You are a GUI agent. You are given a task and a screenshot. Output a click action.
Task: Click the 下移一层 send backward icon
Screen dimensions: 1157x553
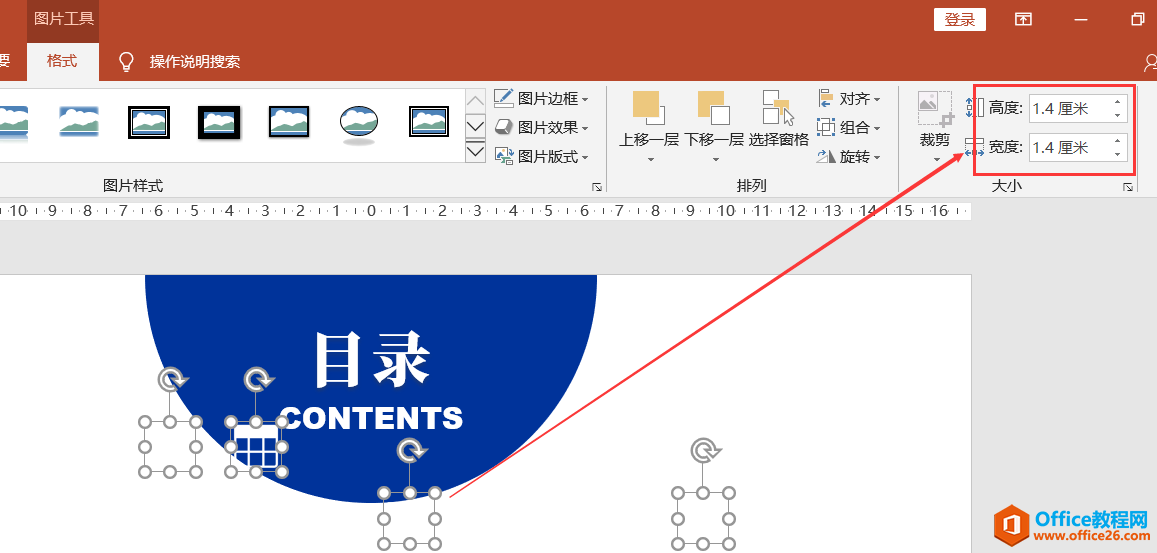714,108
